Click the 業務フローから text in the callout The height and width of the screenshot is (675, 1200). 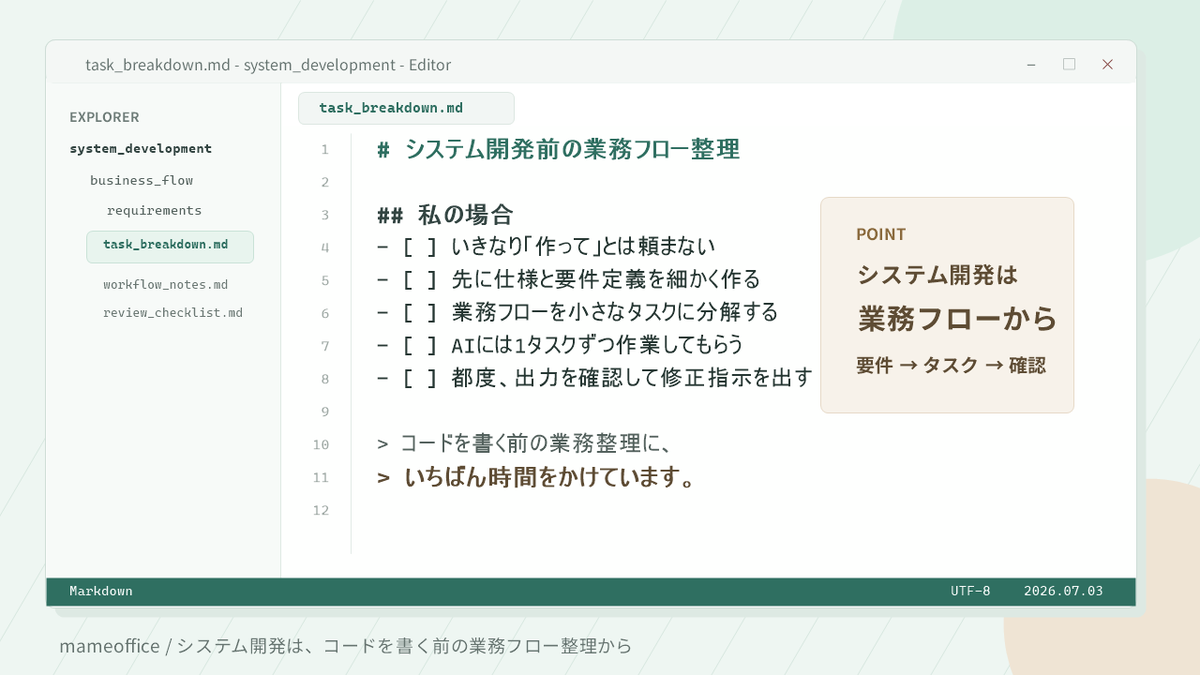(x=957, y=319)
